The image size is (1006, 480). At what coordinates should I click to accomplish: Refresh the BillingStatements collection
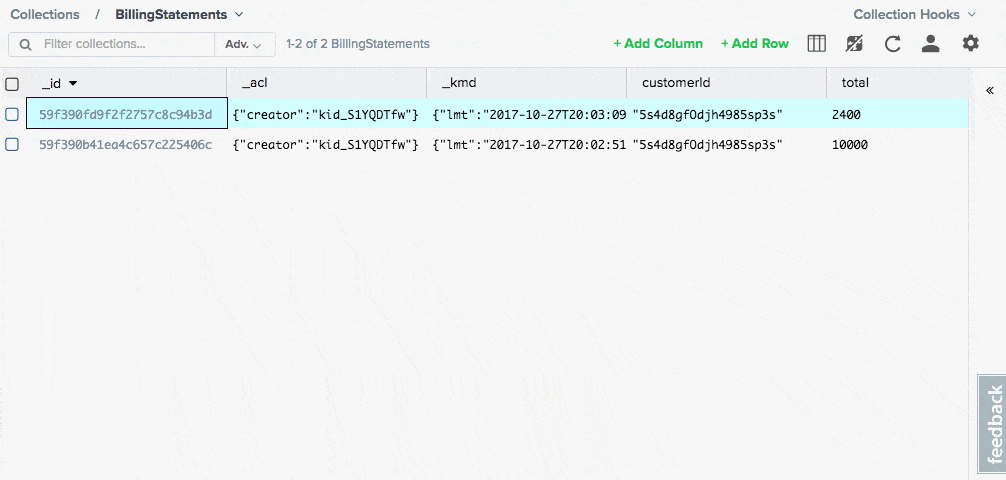tap(892, 44)
